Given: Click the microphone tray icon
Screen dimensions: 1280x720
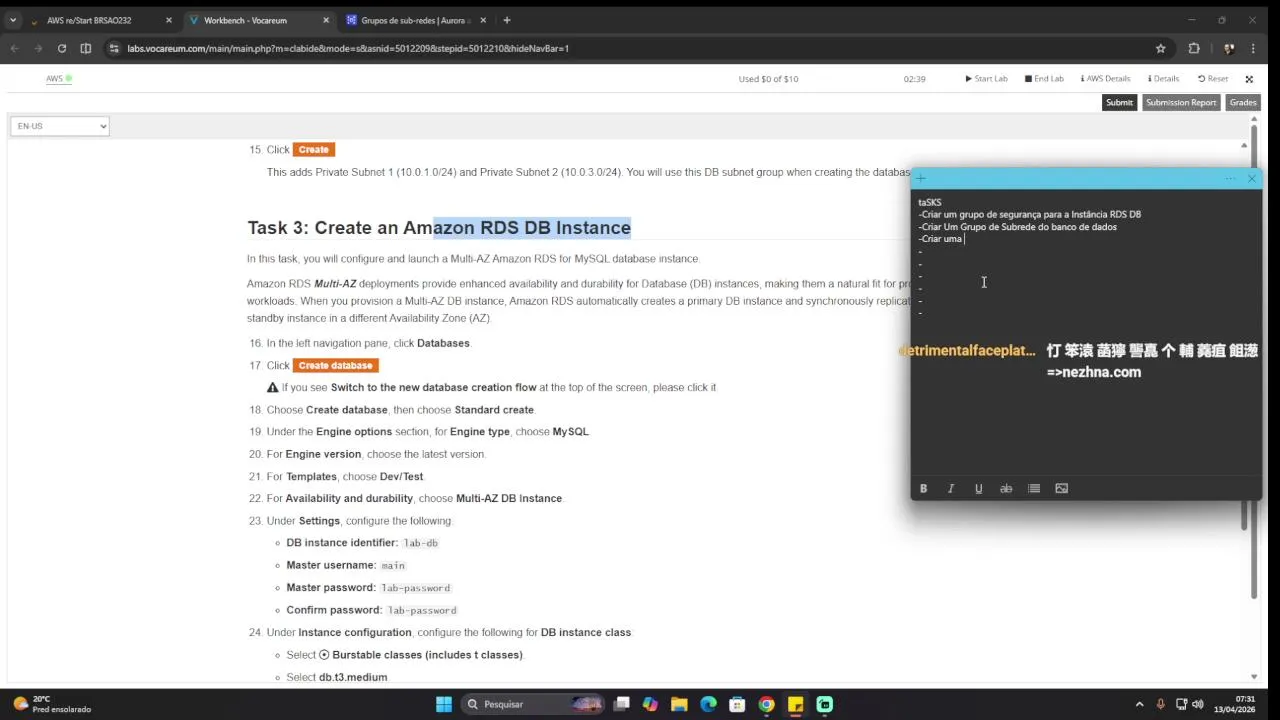Looking at the screenshot, I should point(1161,704).
